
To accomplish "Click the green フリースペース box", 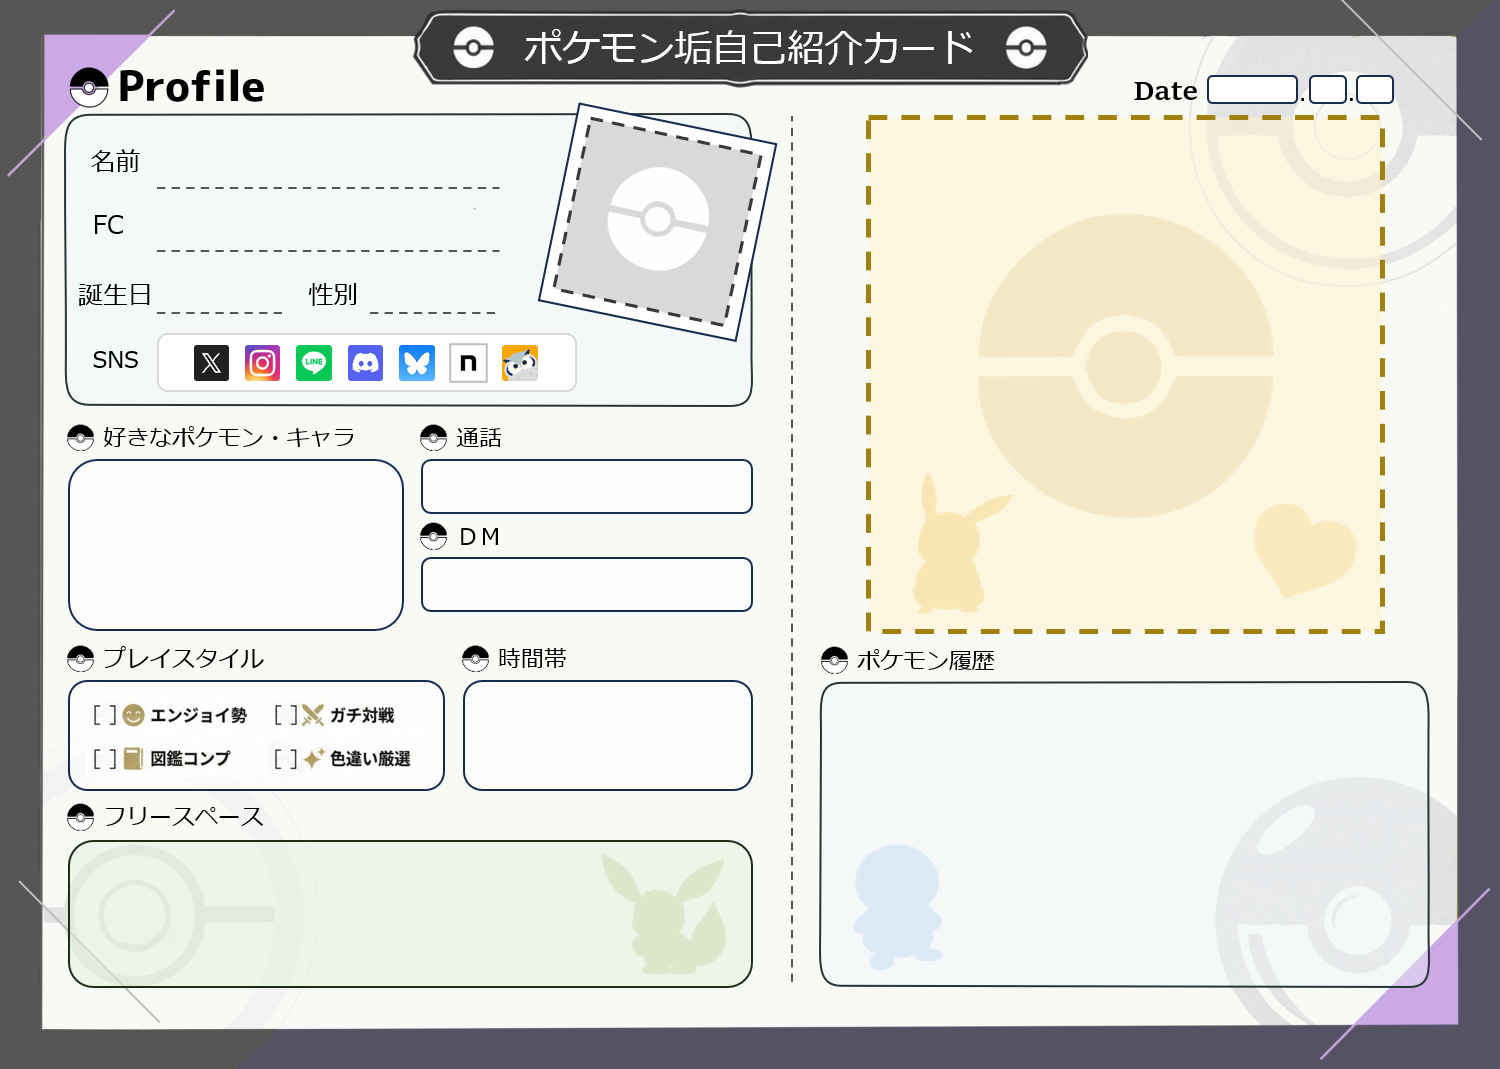I will 410,914.
